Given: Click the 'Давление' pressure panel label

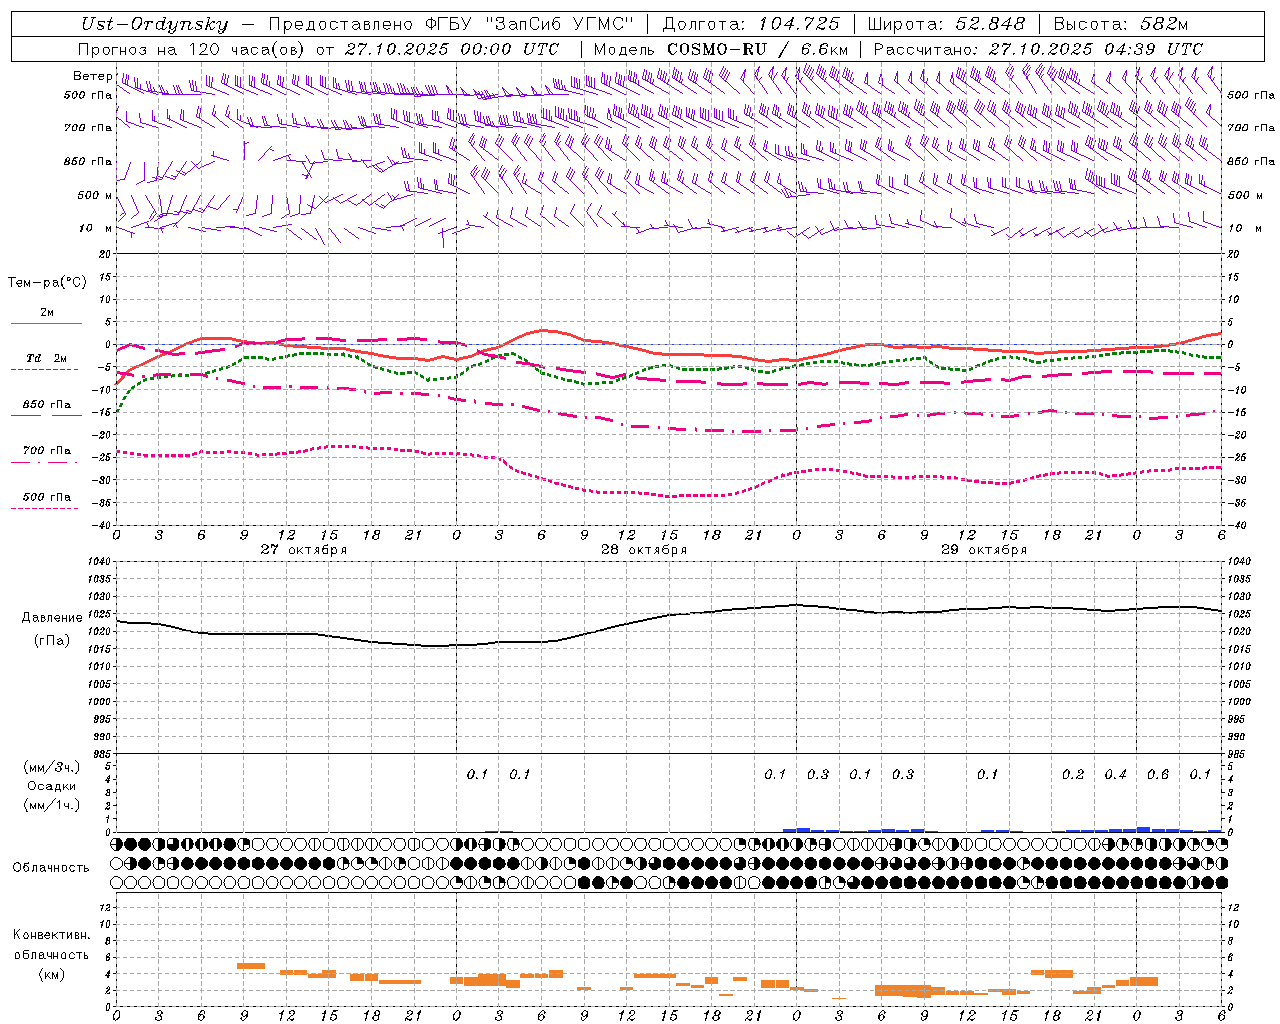Looking at the screenshot, I should [x=52, y=618].
